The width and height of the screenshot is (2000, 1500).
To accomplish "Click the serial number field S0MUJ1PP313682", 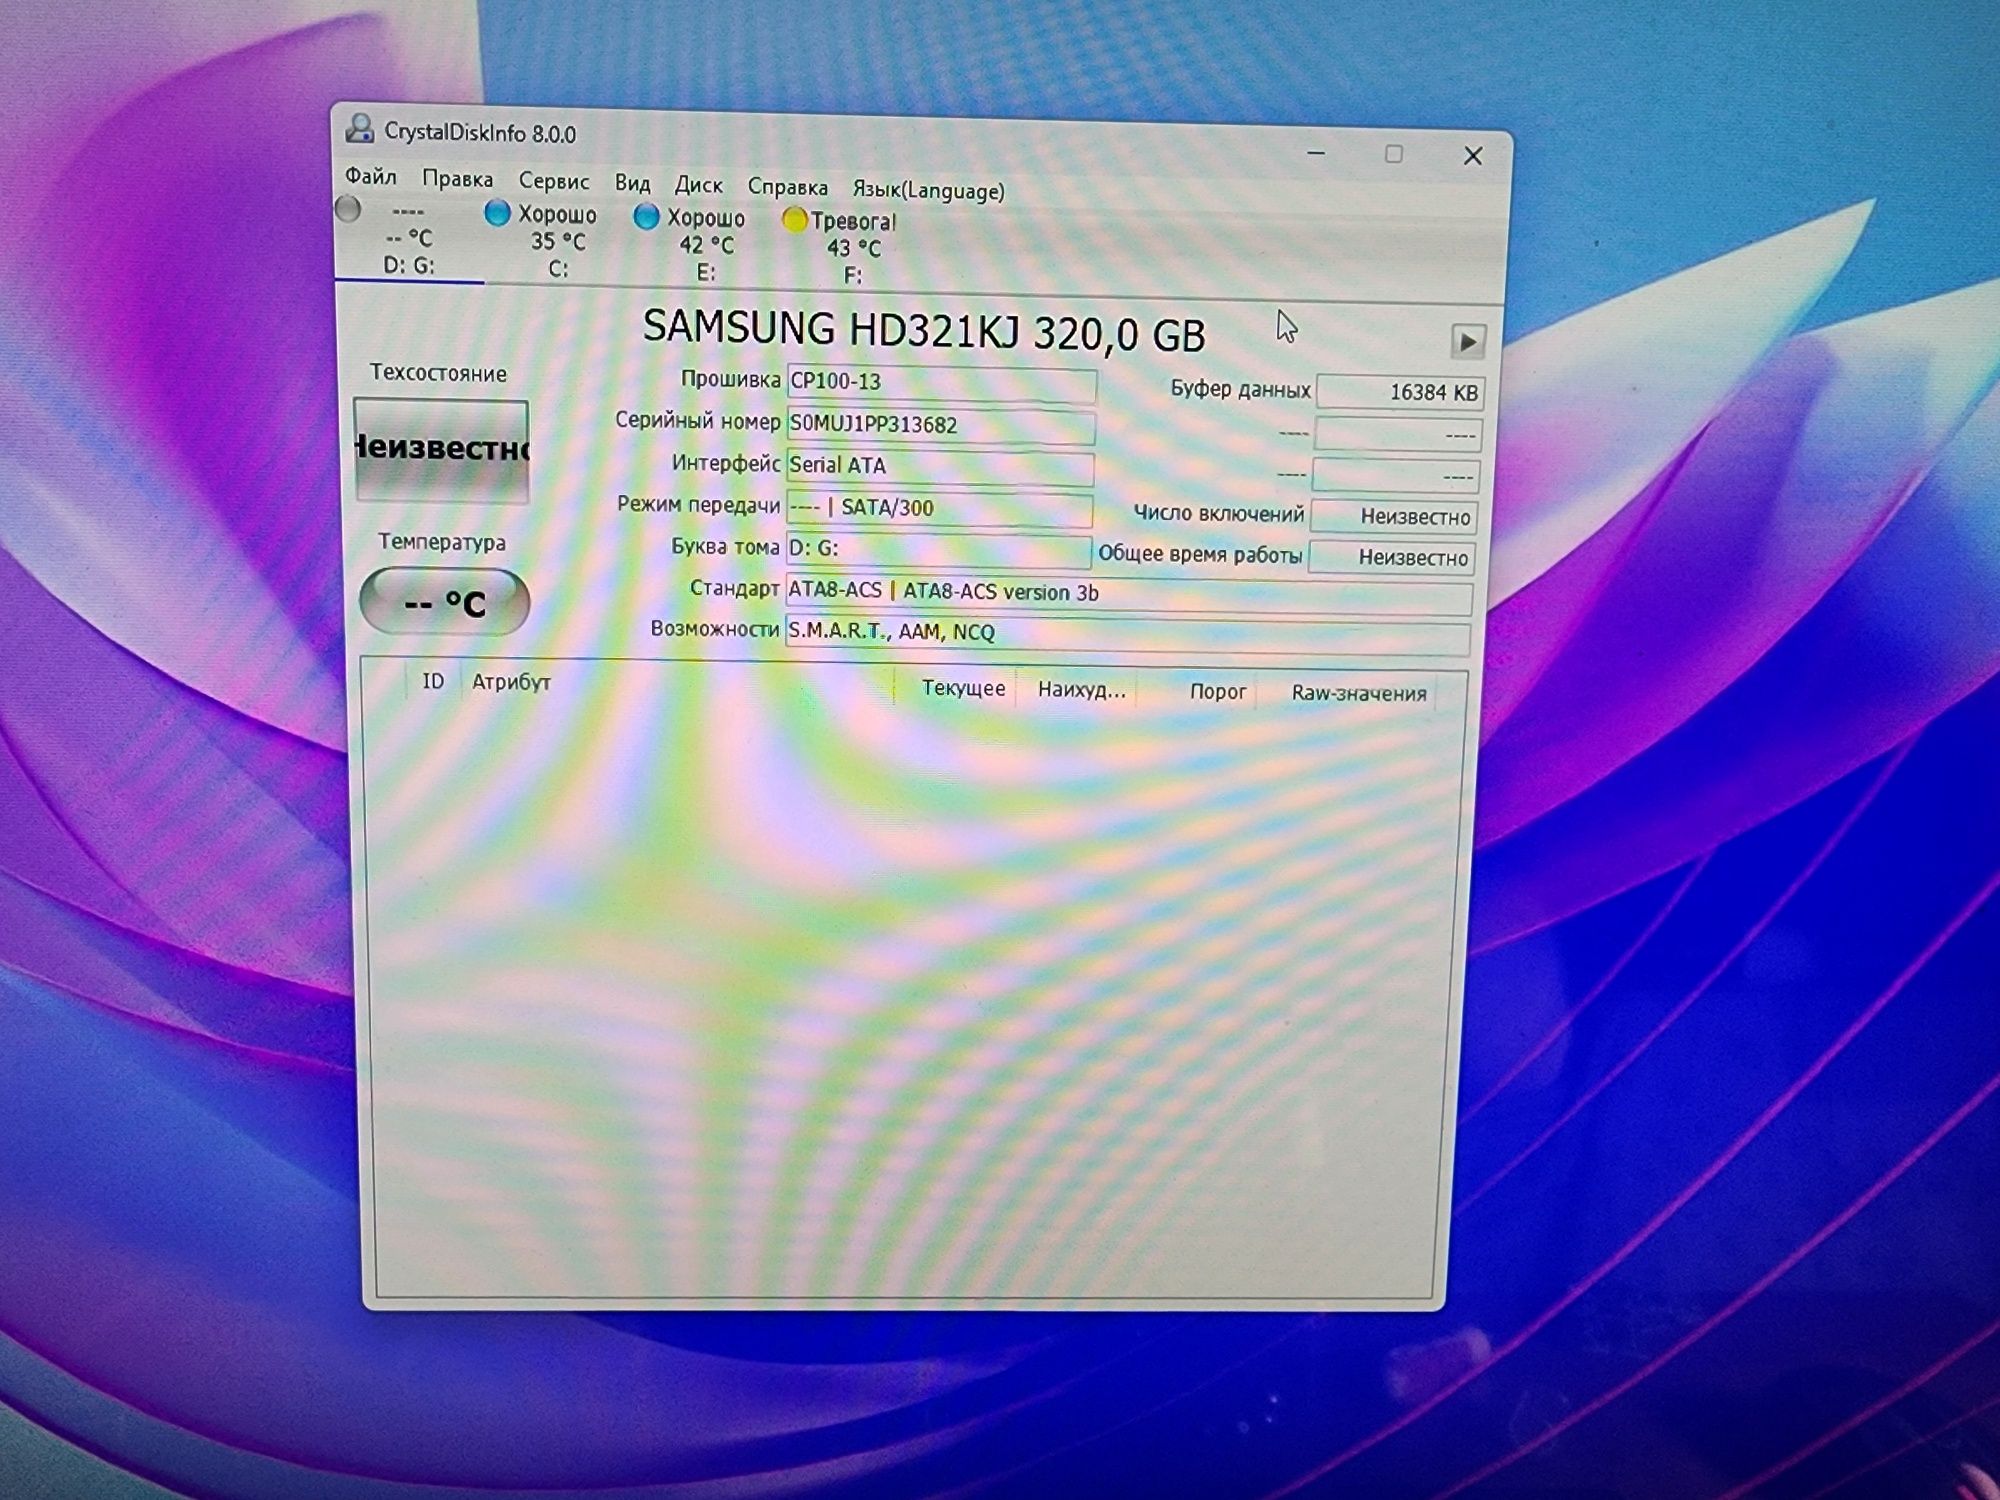I will coord(940,425).
